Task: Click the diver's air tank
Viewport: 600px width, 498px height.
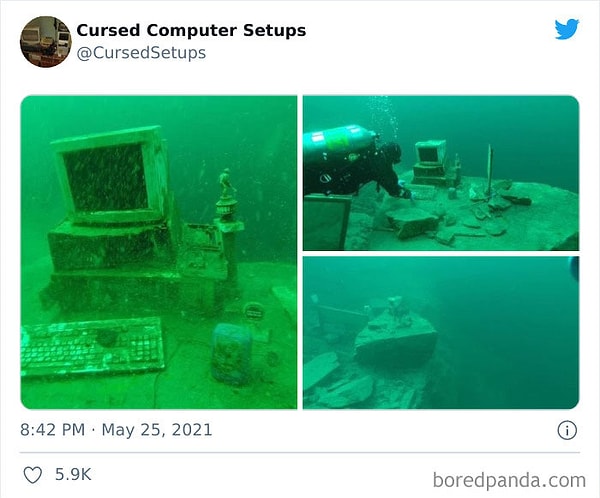Action: [338, 142]
